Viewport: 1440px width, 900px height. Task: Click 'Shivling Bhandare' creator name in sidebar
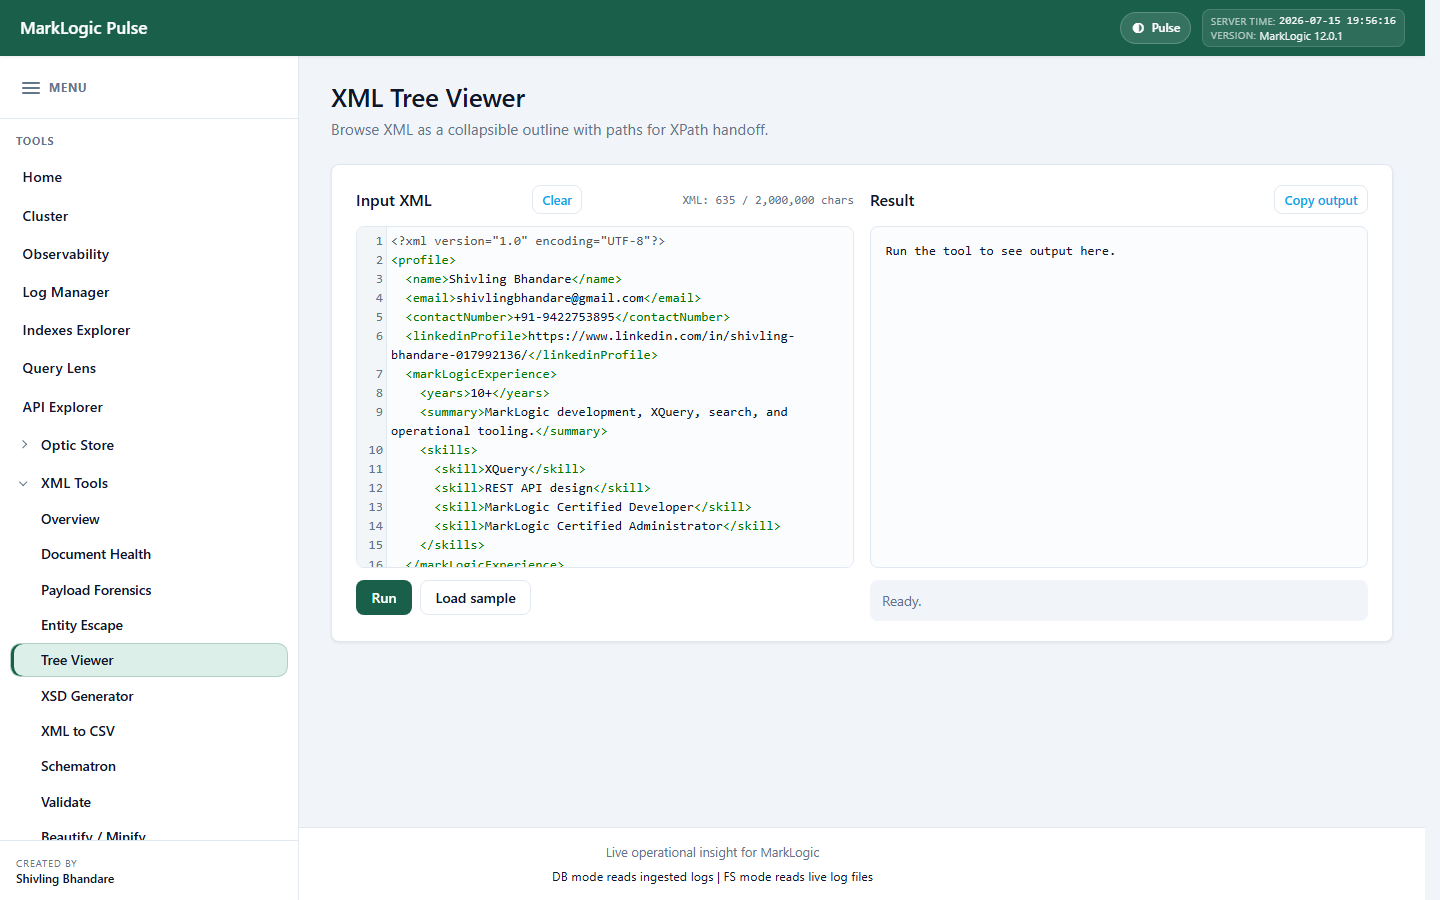tap(65, 879)
